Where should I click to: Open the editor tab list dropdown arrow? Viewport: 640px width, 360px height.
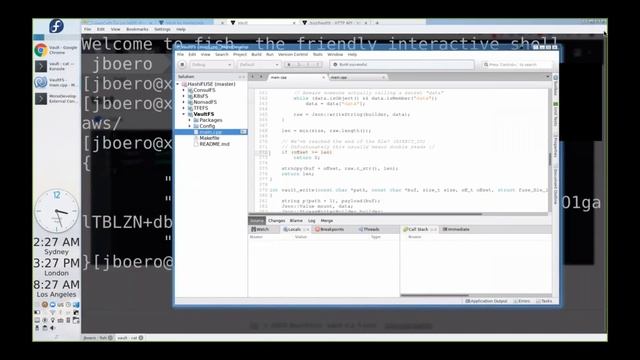[547, 77]
